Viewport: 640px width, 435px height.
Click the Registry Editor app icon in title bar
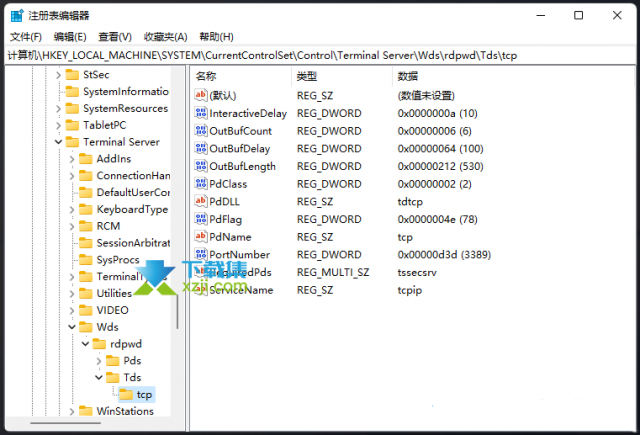click(14, 15)
